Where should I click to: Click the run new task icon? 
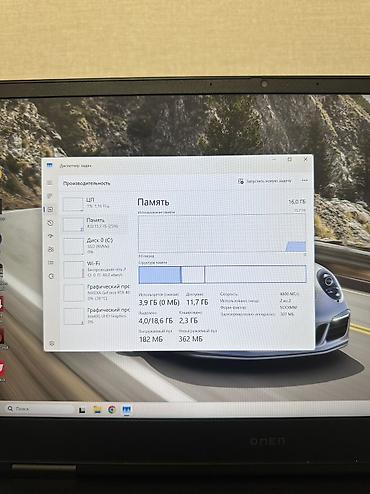tap(241, 181)
